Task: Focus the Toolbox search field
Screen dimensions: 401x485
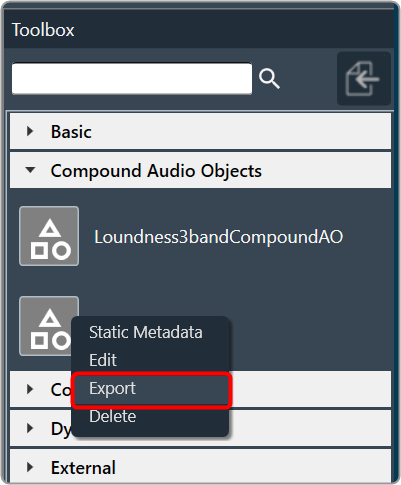Action: click(x=132, y=79)
